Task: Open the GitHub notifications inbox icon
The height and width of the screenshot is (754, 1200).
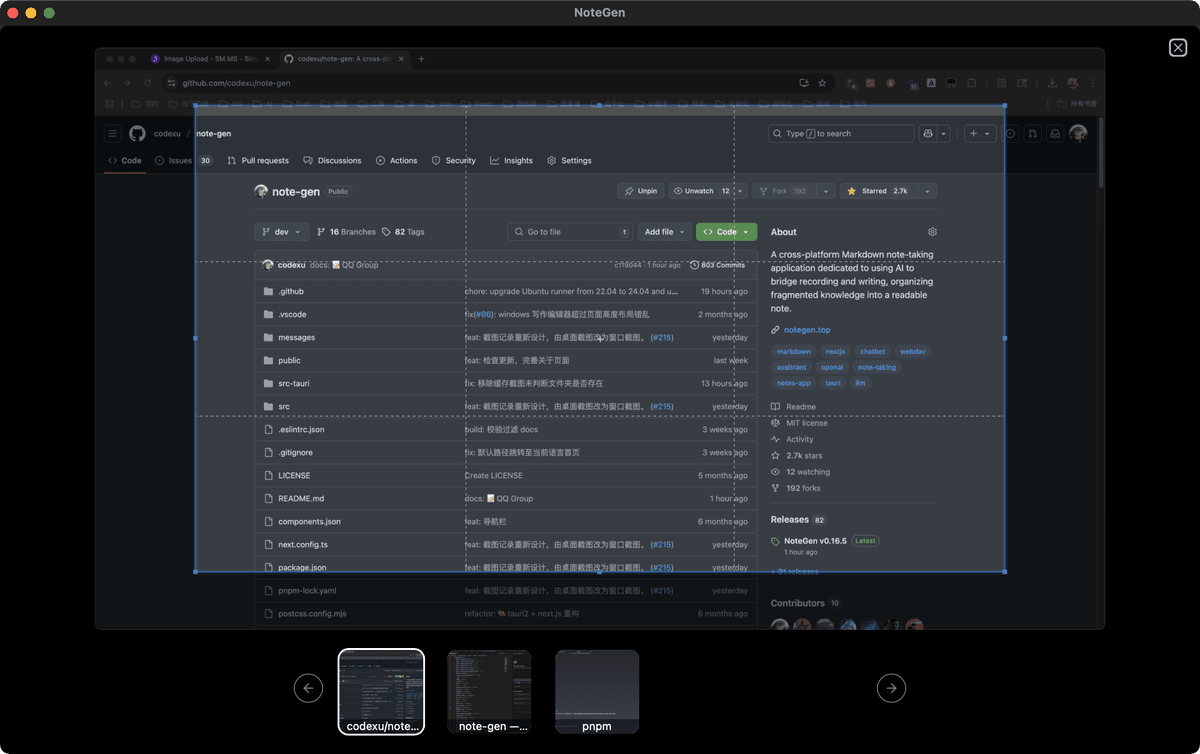Action: tap(1054, 133)
